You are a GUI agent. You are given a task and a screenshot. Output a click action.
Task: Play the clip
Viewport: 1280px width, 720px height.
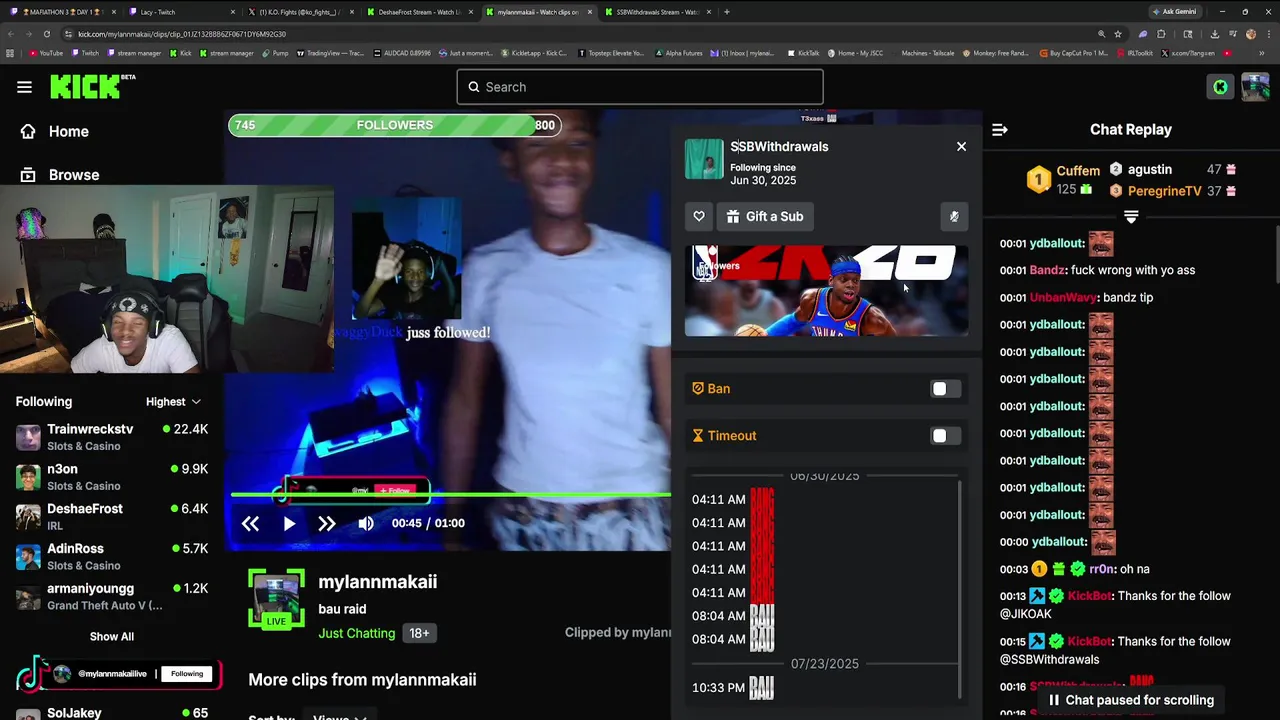coord(289,523)
